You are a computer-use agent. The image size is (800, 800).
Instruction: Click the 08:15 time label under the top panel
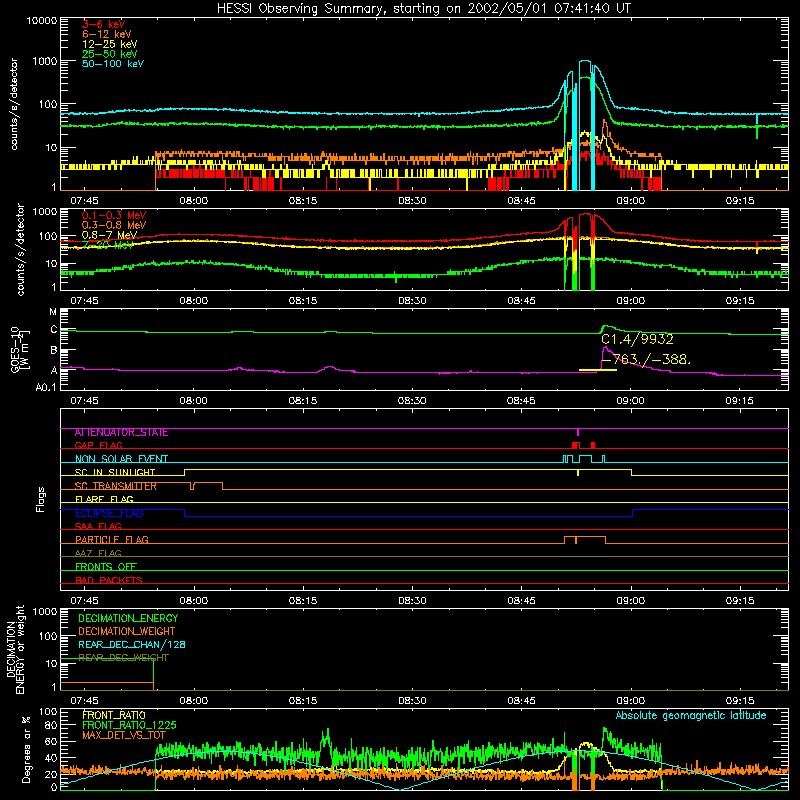pos(303,201)
